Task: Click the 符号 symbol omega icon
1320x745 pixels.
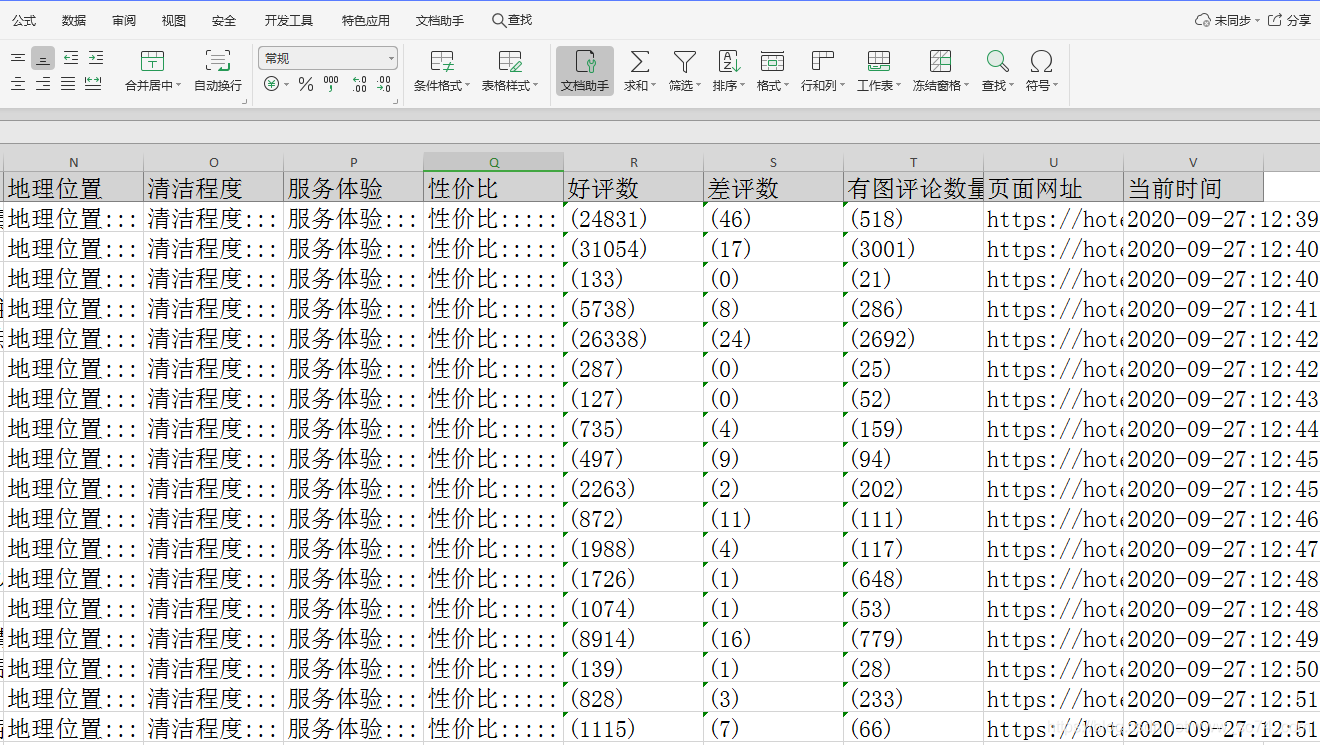Action: tap(1041, 61)
